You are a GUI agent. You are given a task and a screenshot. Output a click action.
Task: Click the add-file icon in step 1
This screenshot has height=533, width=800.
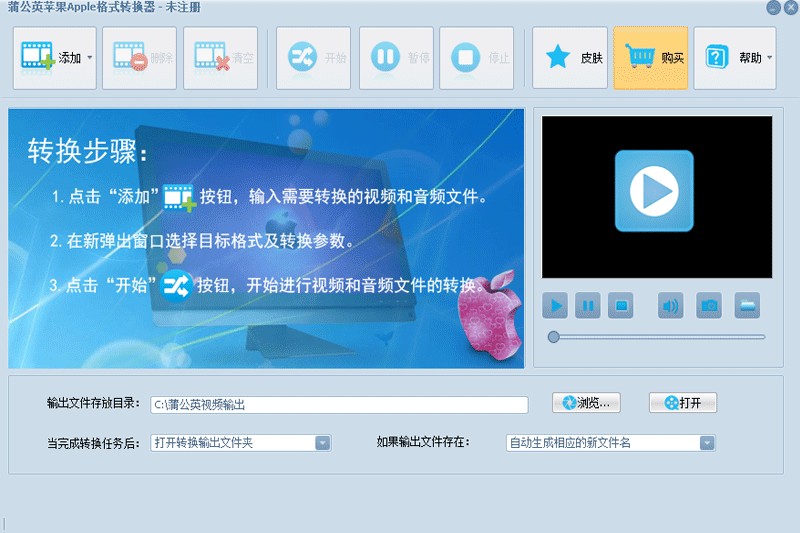coord(180,198)
